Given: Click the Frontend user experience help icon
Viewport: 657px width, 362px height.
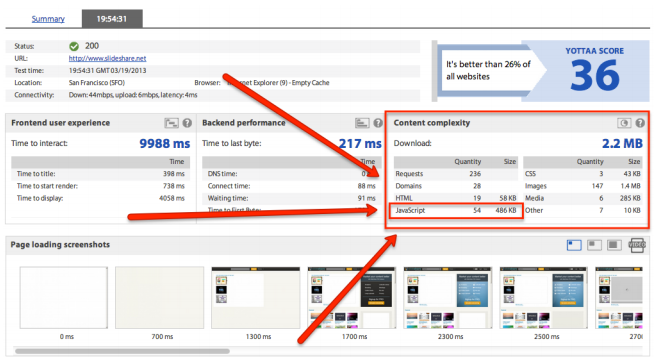Looking at the screenshot, I should [x=187, y=123].
